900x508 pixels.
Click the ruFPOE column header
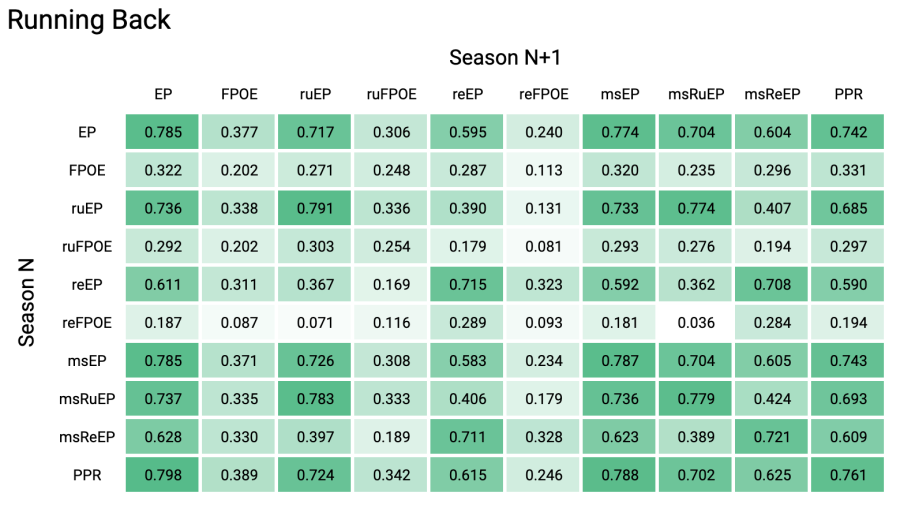click(391, 94)
